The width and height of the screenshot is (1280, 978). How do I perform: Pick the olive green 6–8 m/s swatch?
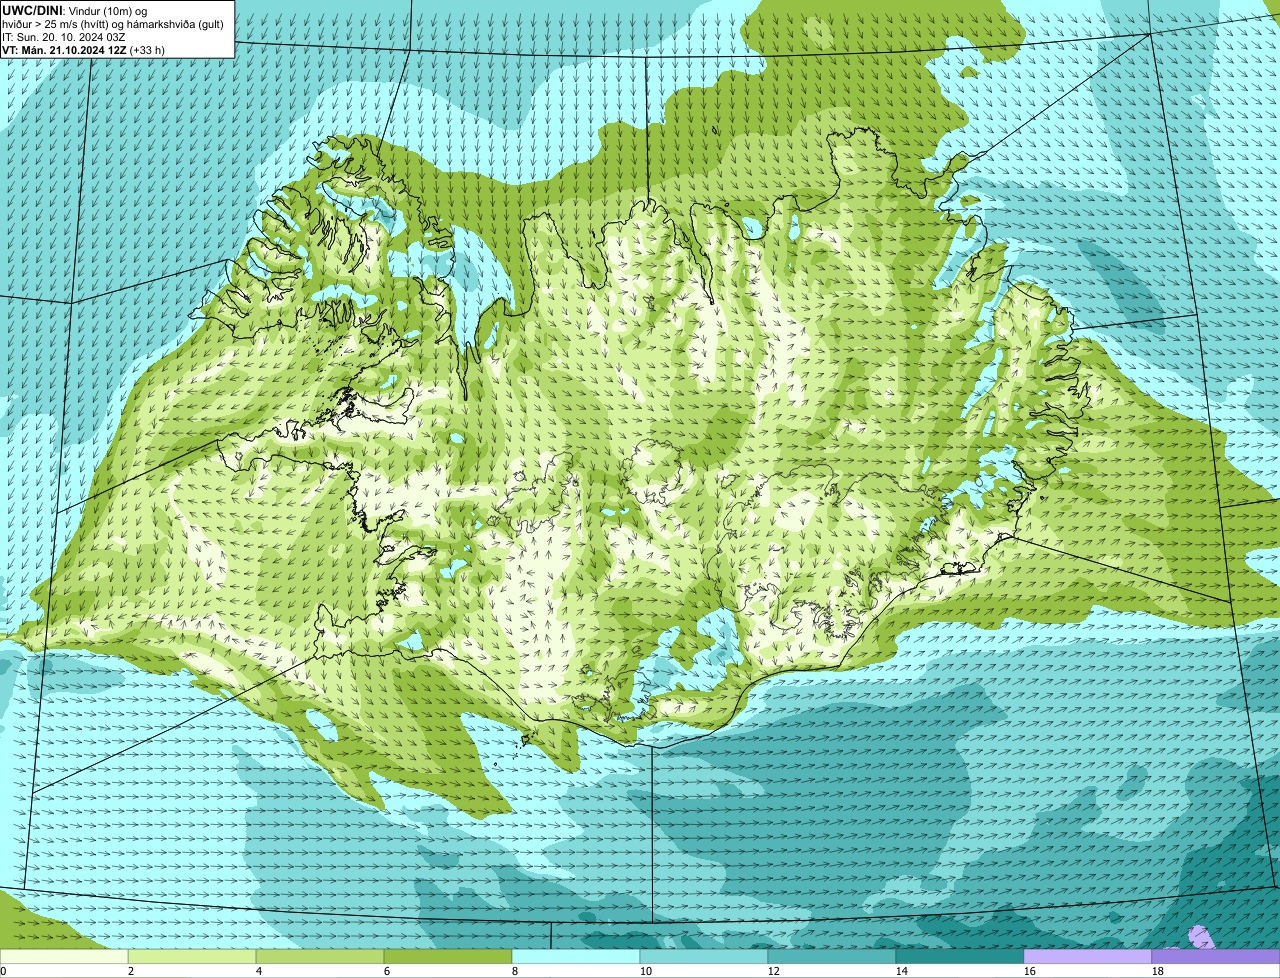[448, 956]
